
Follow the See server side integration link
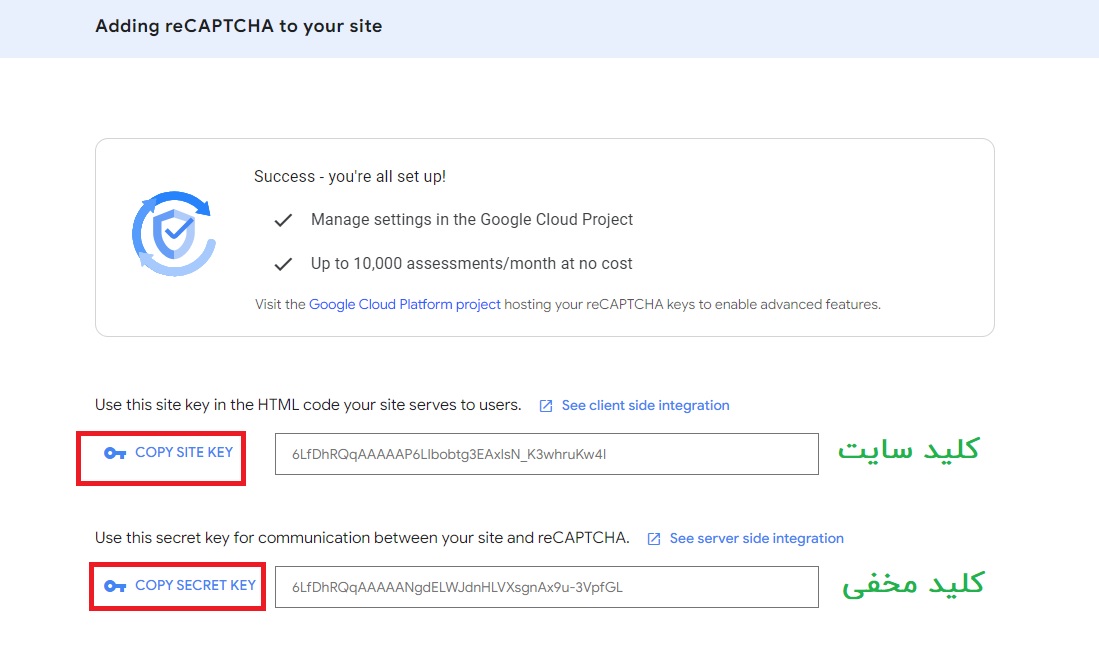tap(756, 539)
